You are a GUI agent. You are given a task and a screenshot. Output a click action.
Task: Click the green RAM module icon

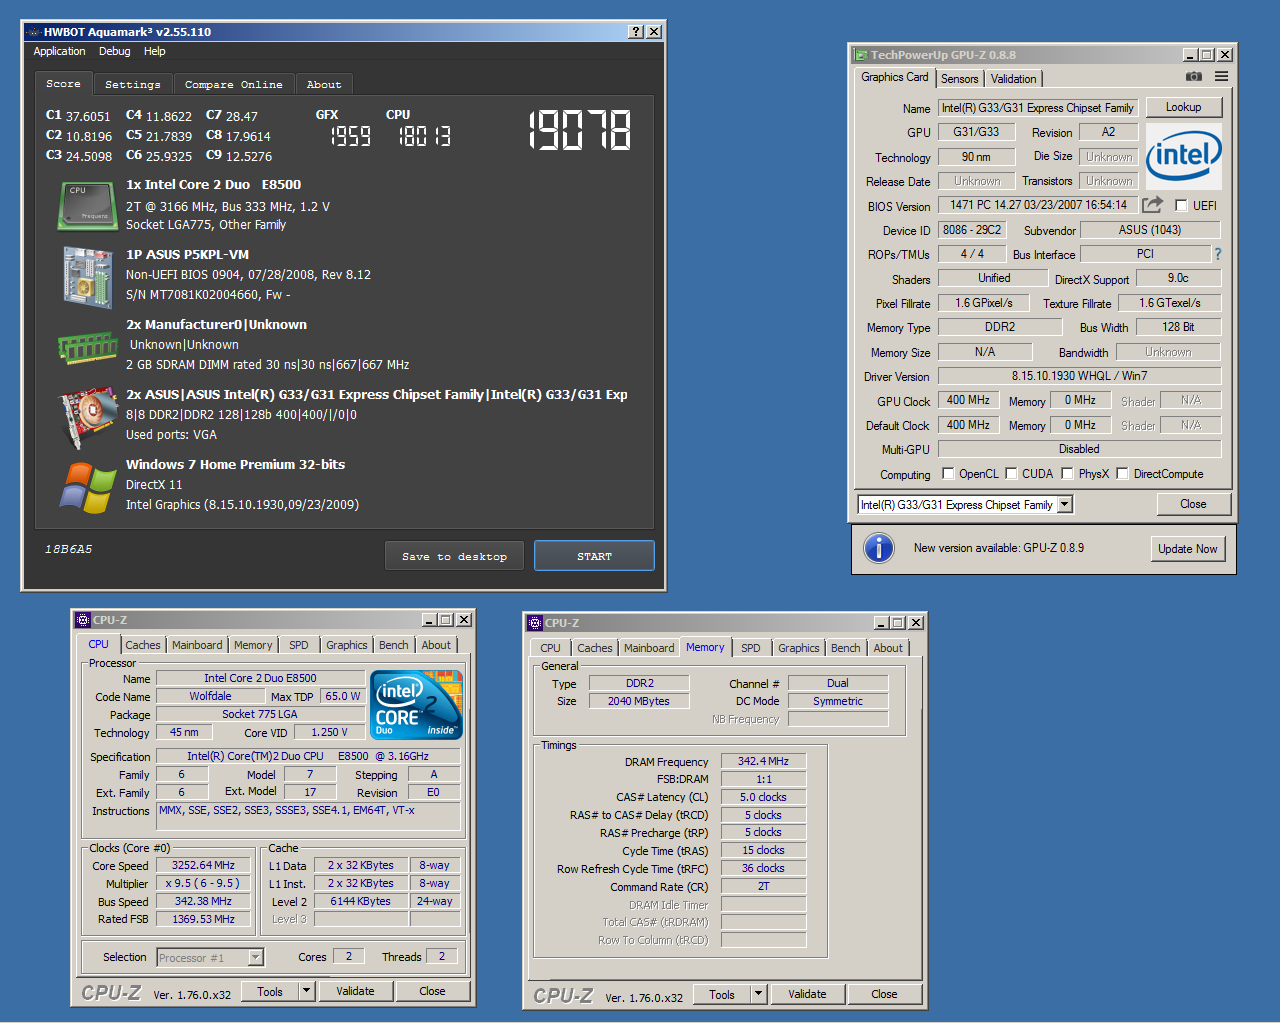88,348
